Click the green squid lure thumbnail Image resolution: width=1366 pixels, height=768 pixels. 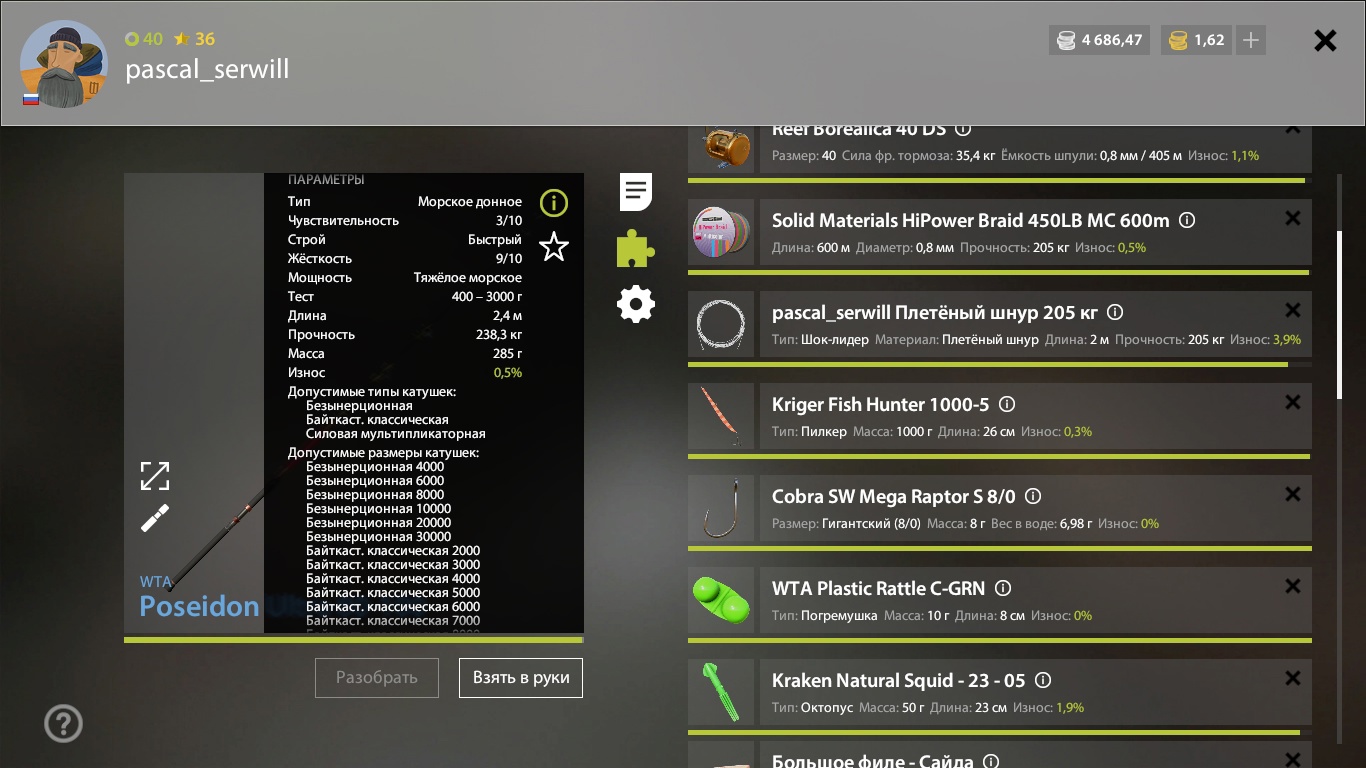pyautogui.click(x=721, y=692)
